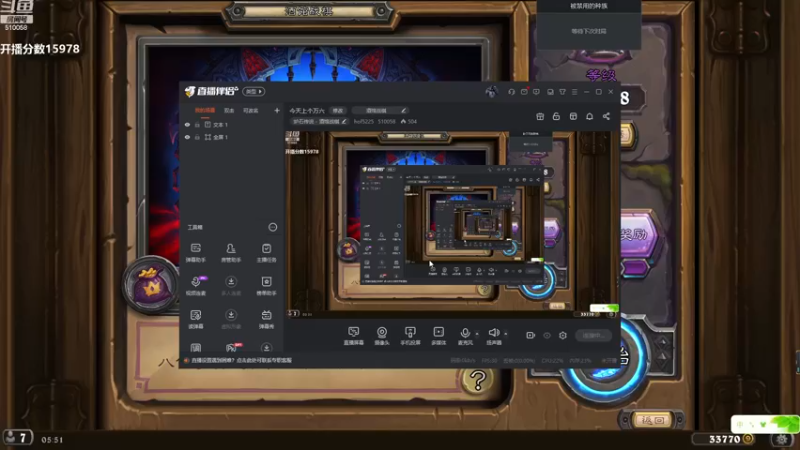Download the greyed-out middle tool in third row
Image resolution: width=800 pixels, height=450 pixels.
[x=231, y=319]
